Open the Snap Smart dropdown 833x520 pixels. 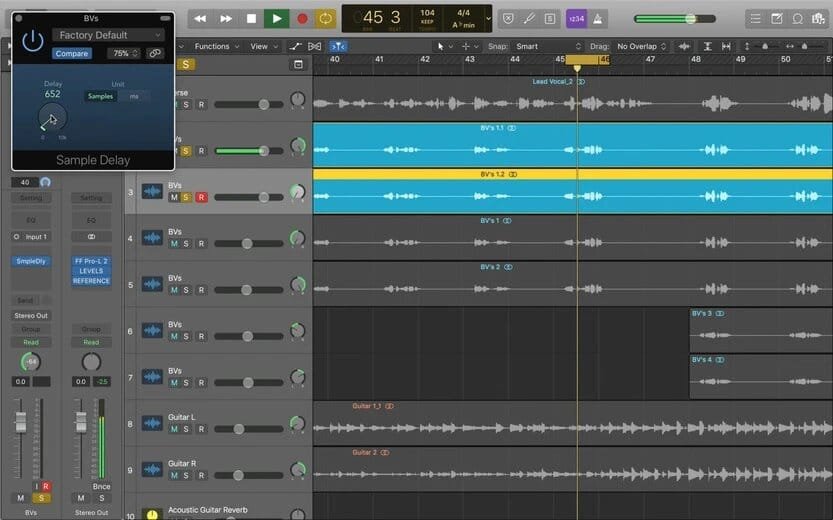[548, 47]
